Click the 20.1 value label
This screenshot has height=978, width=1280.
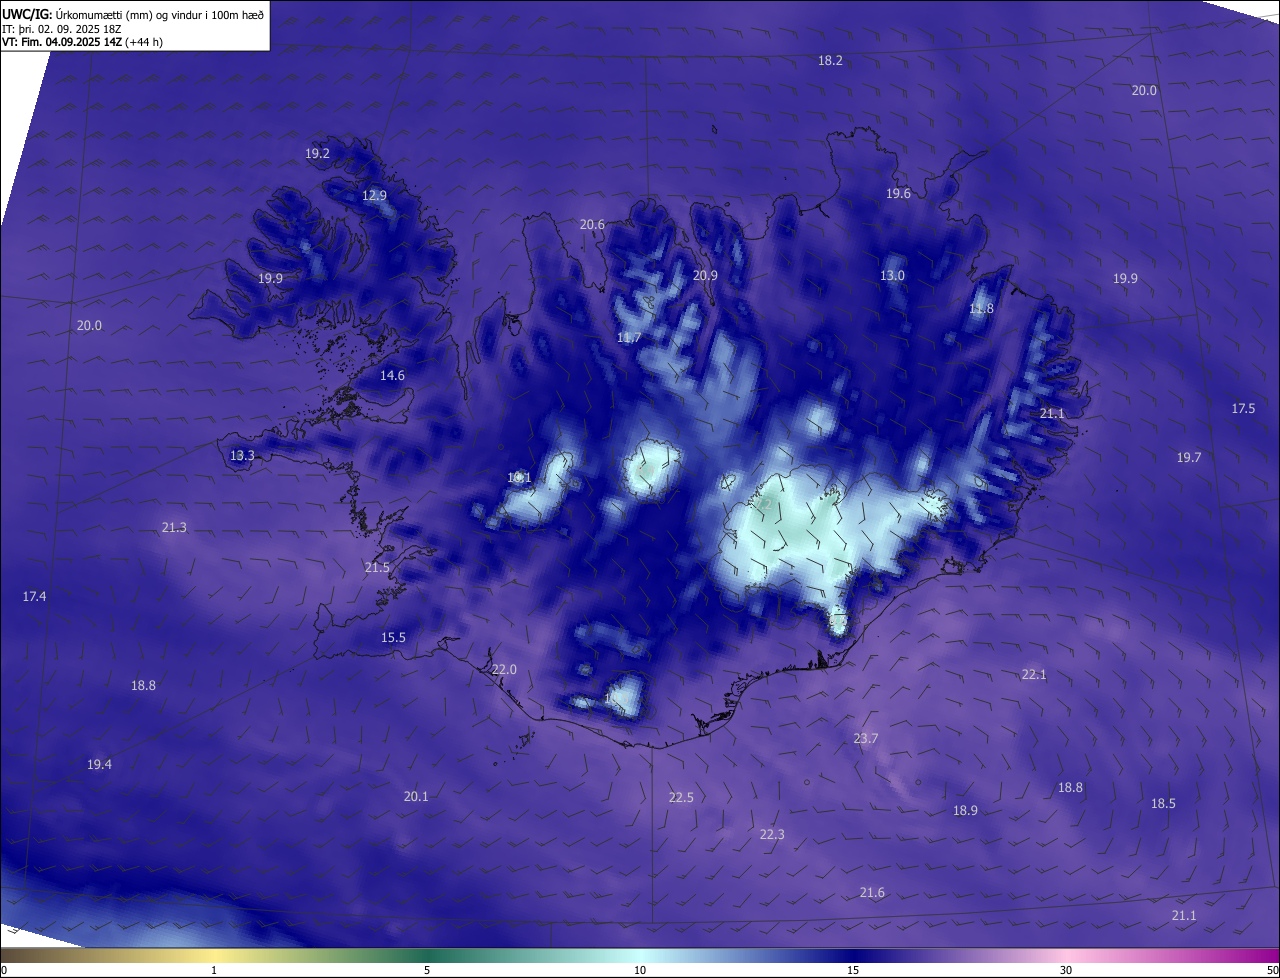pos(416,796)
